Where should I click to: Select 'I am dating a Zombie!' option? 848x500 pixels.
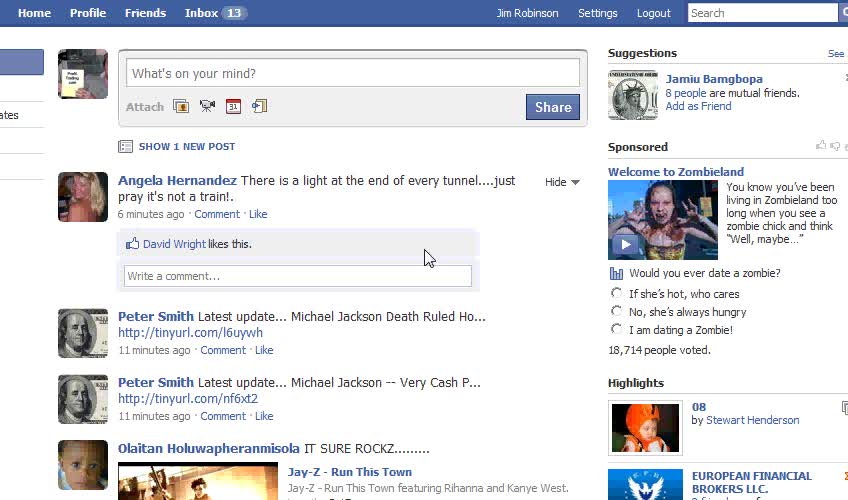coord(616,329)
